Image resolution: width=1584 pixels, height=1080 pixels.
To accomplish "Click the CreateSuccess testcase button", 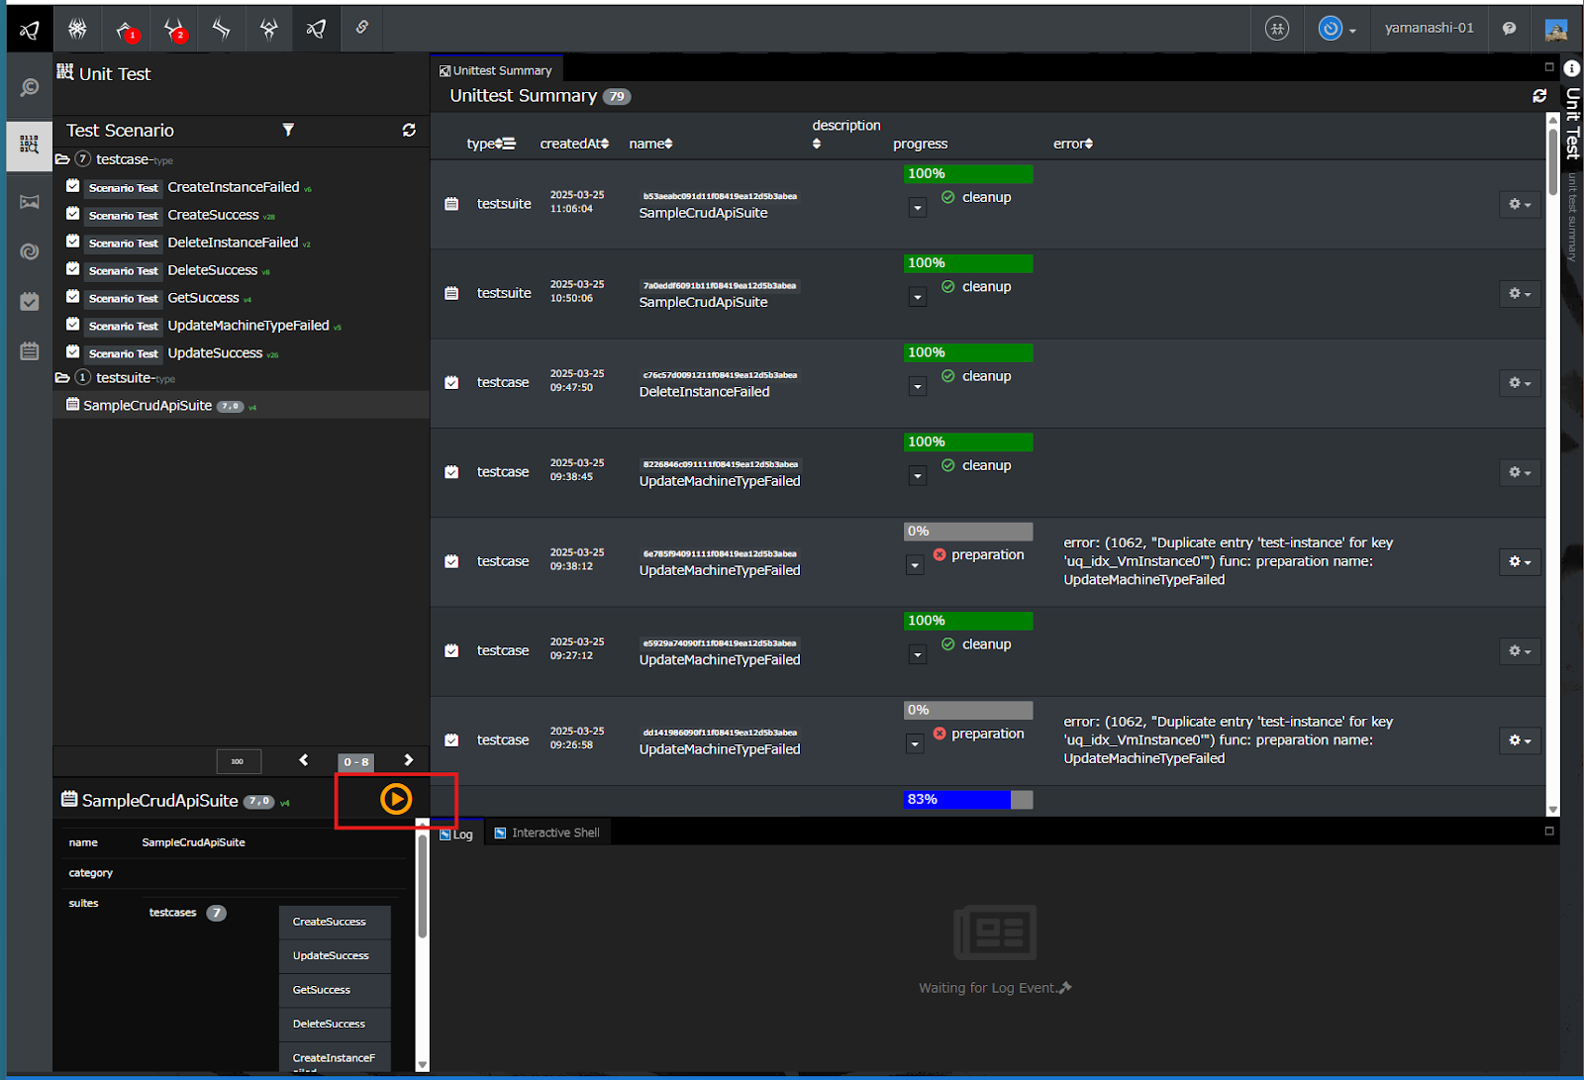I will coord(330,922).
